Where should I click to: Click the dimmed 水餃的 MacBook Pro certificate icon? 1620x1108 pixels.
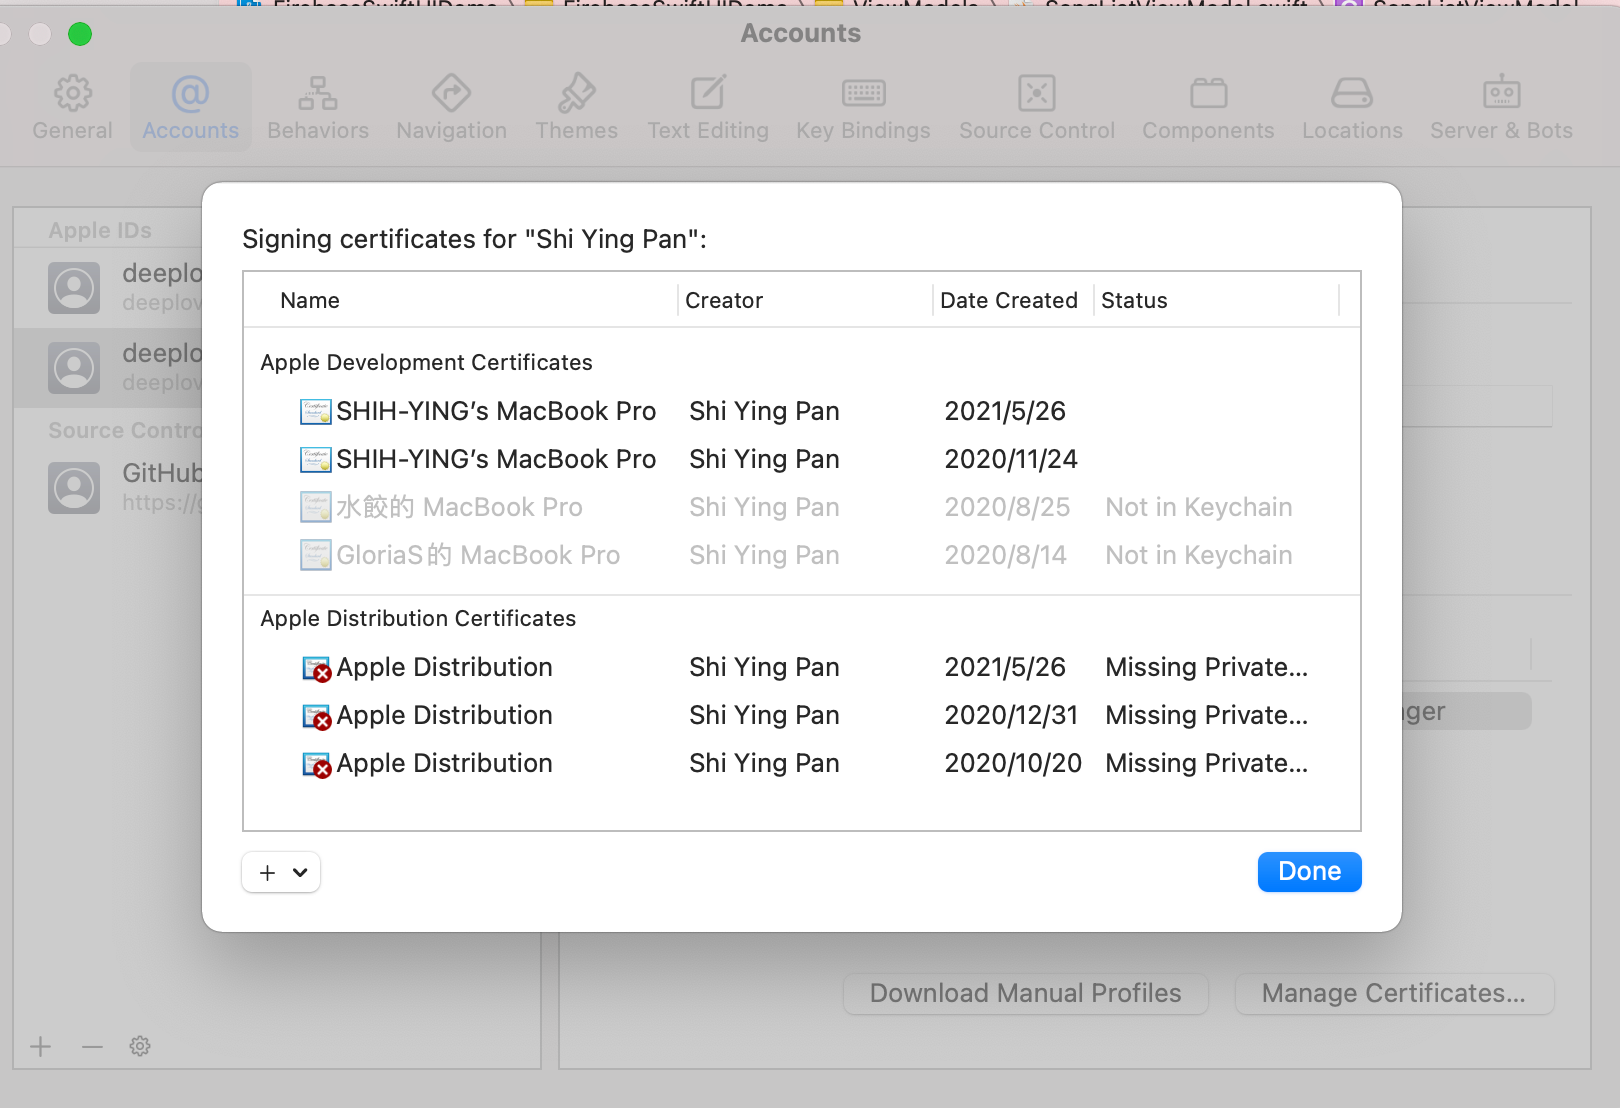(x=316, y=507)
